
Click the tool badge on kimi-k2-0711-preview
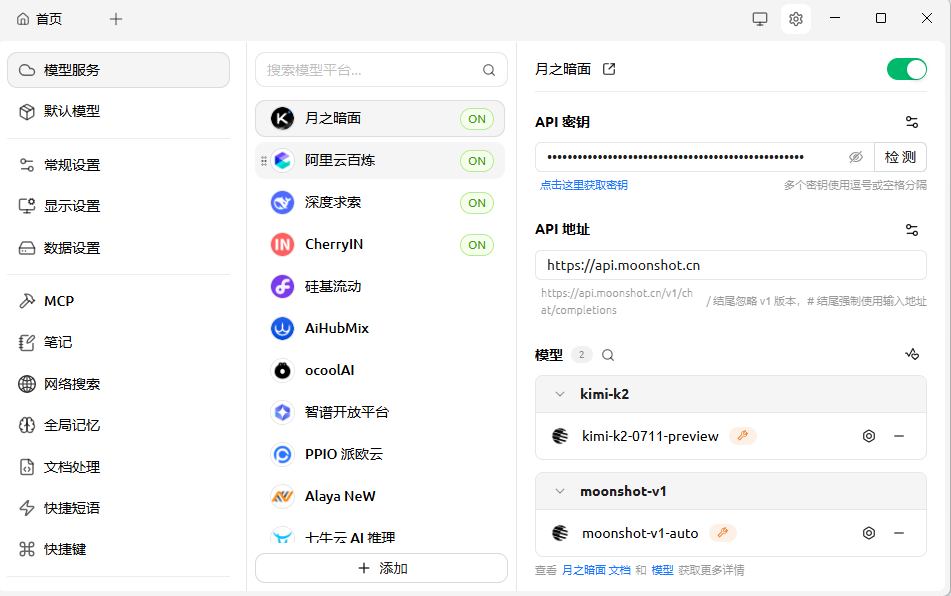click(742, 436)
